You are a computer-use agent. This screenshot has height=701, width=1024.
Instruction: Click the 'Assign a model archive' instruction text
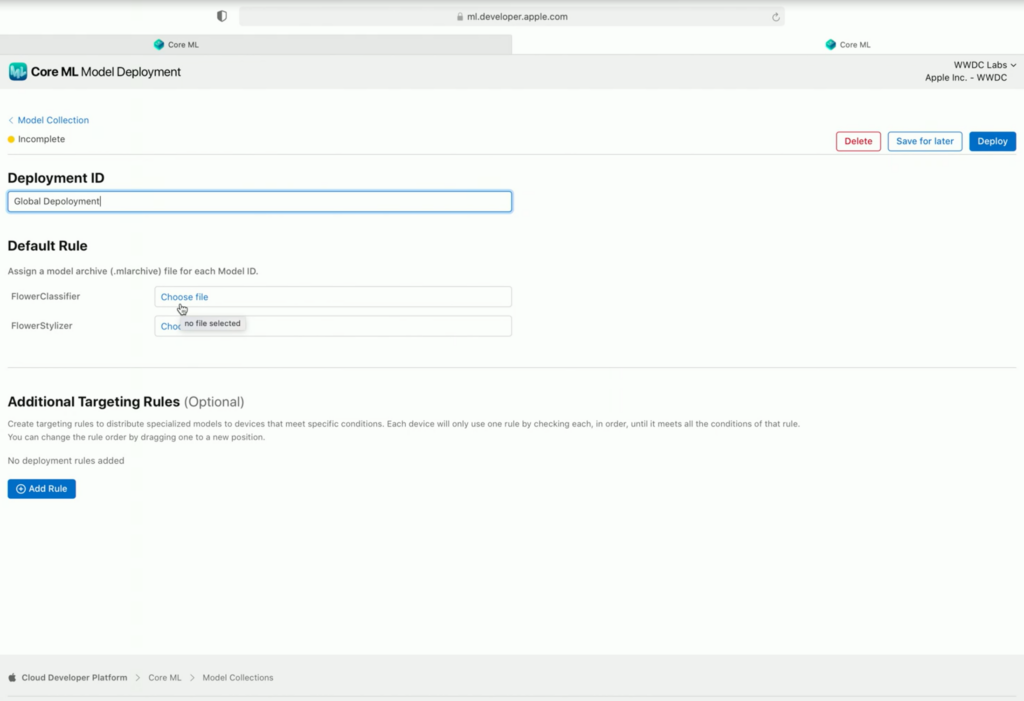tap(133, 271)
